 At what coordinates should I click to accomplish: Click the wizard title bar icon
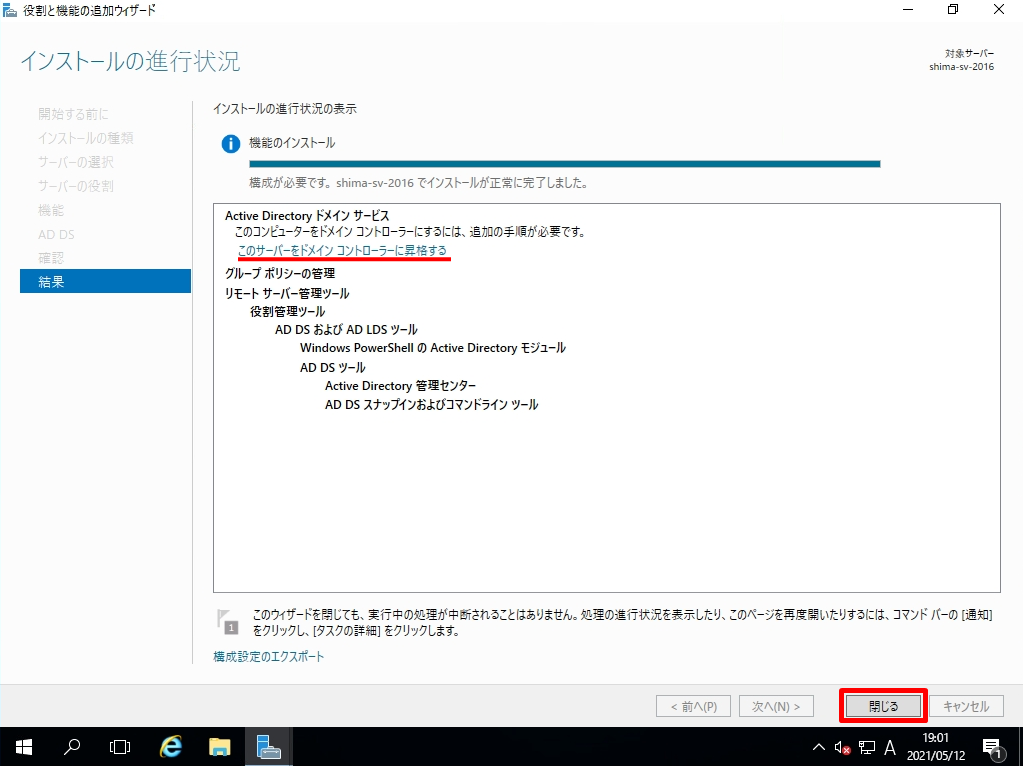click(x=10, y=10)
